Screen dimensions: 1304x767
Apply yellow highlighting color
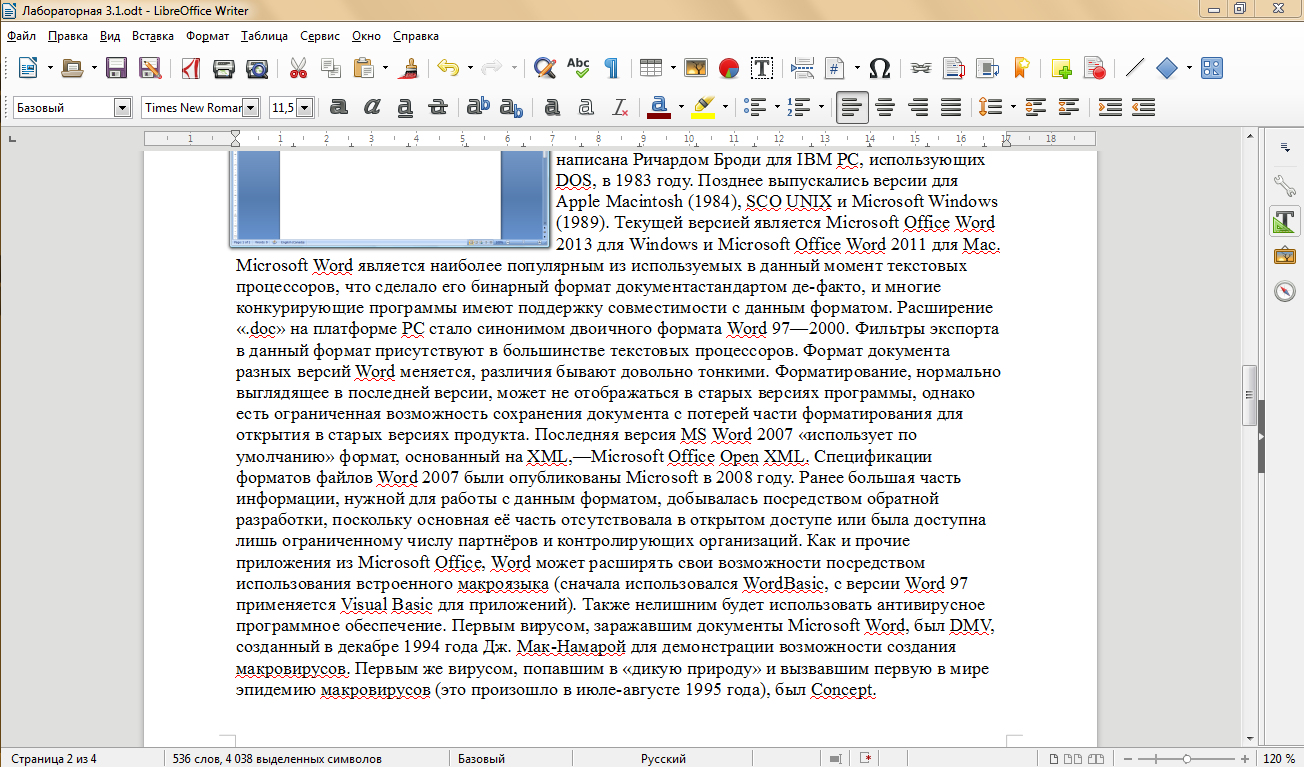click(x=703, y=107)
